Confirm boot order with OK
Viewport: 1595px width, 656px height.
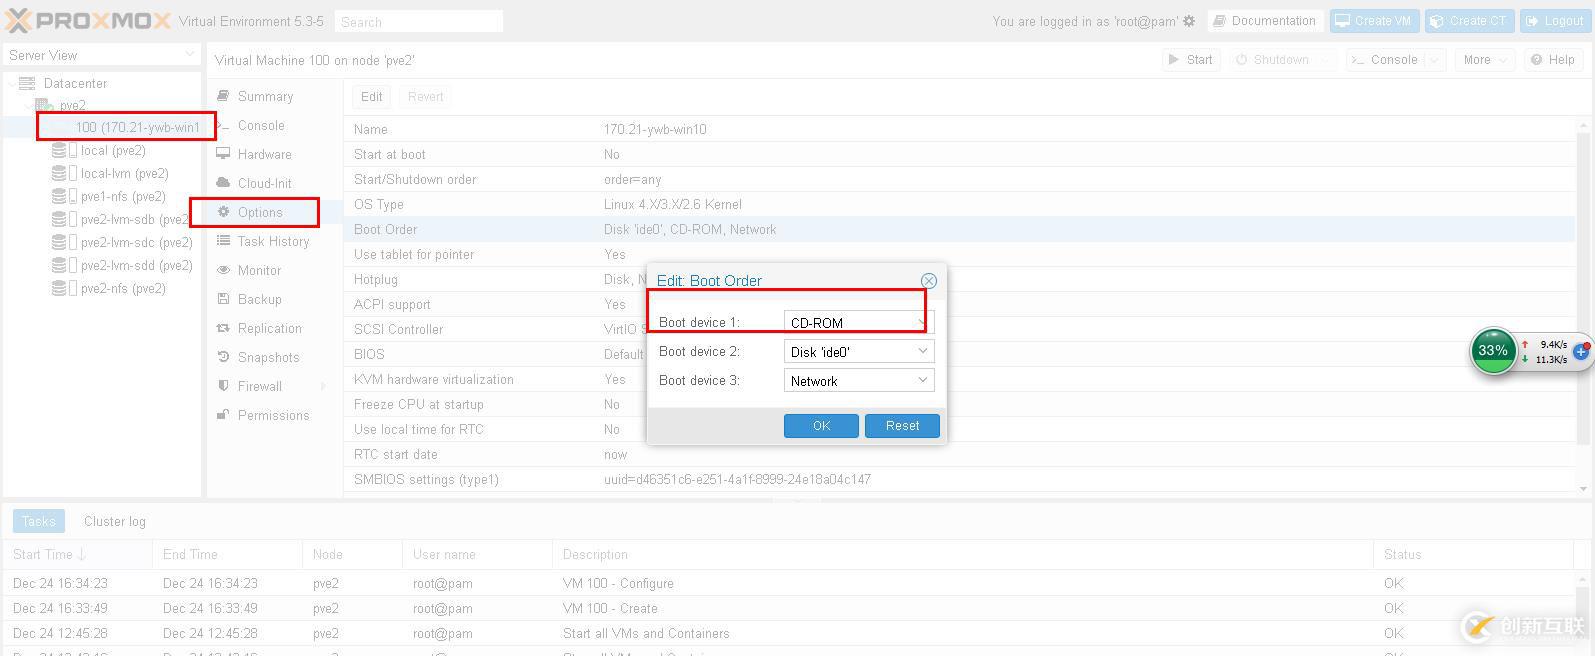[x=821, y=425]
